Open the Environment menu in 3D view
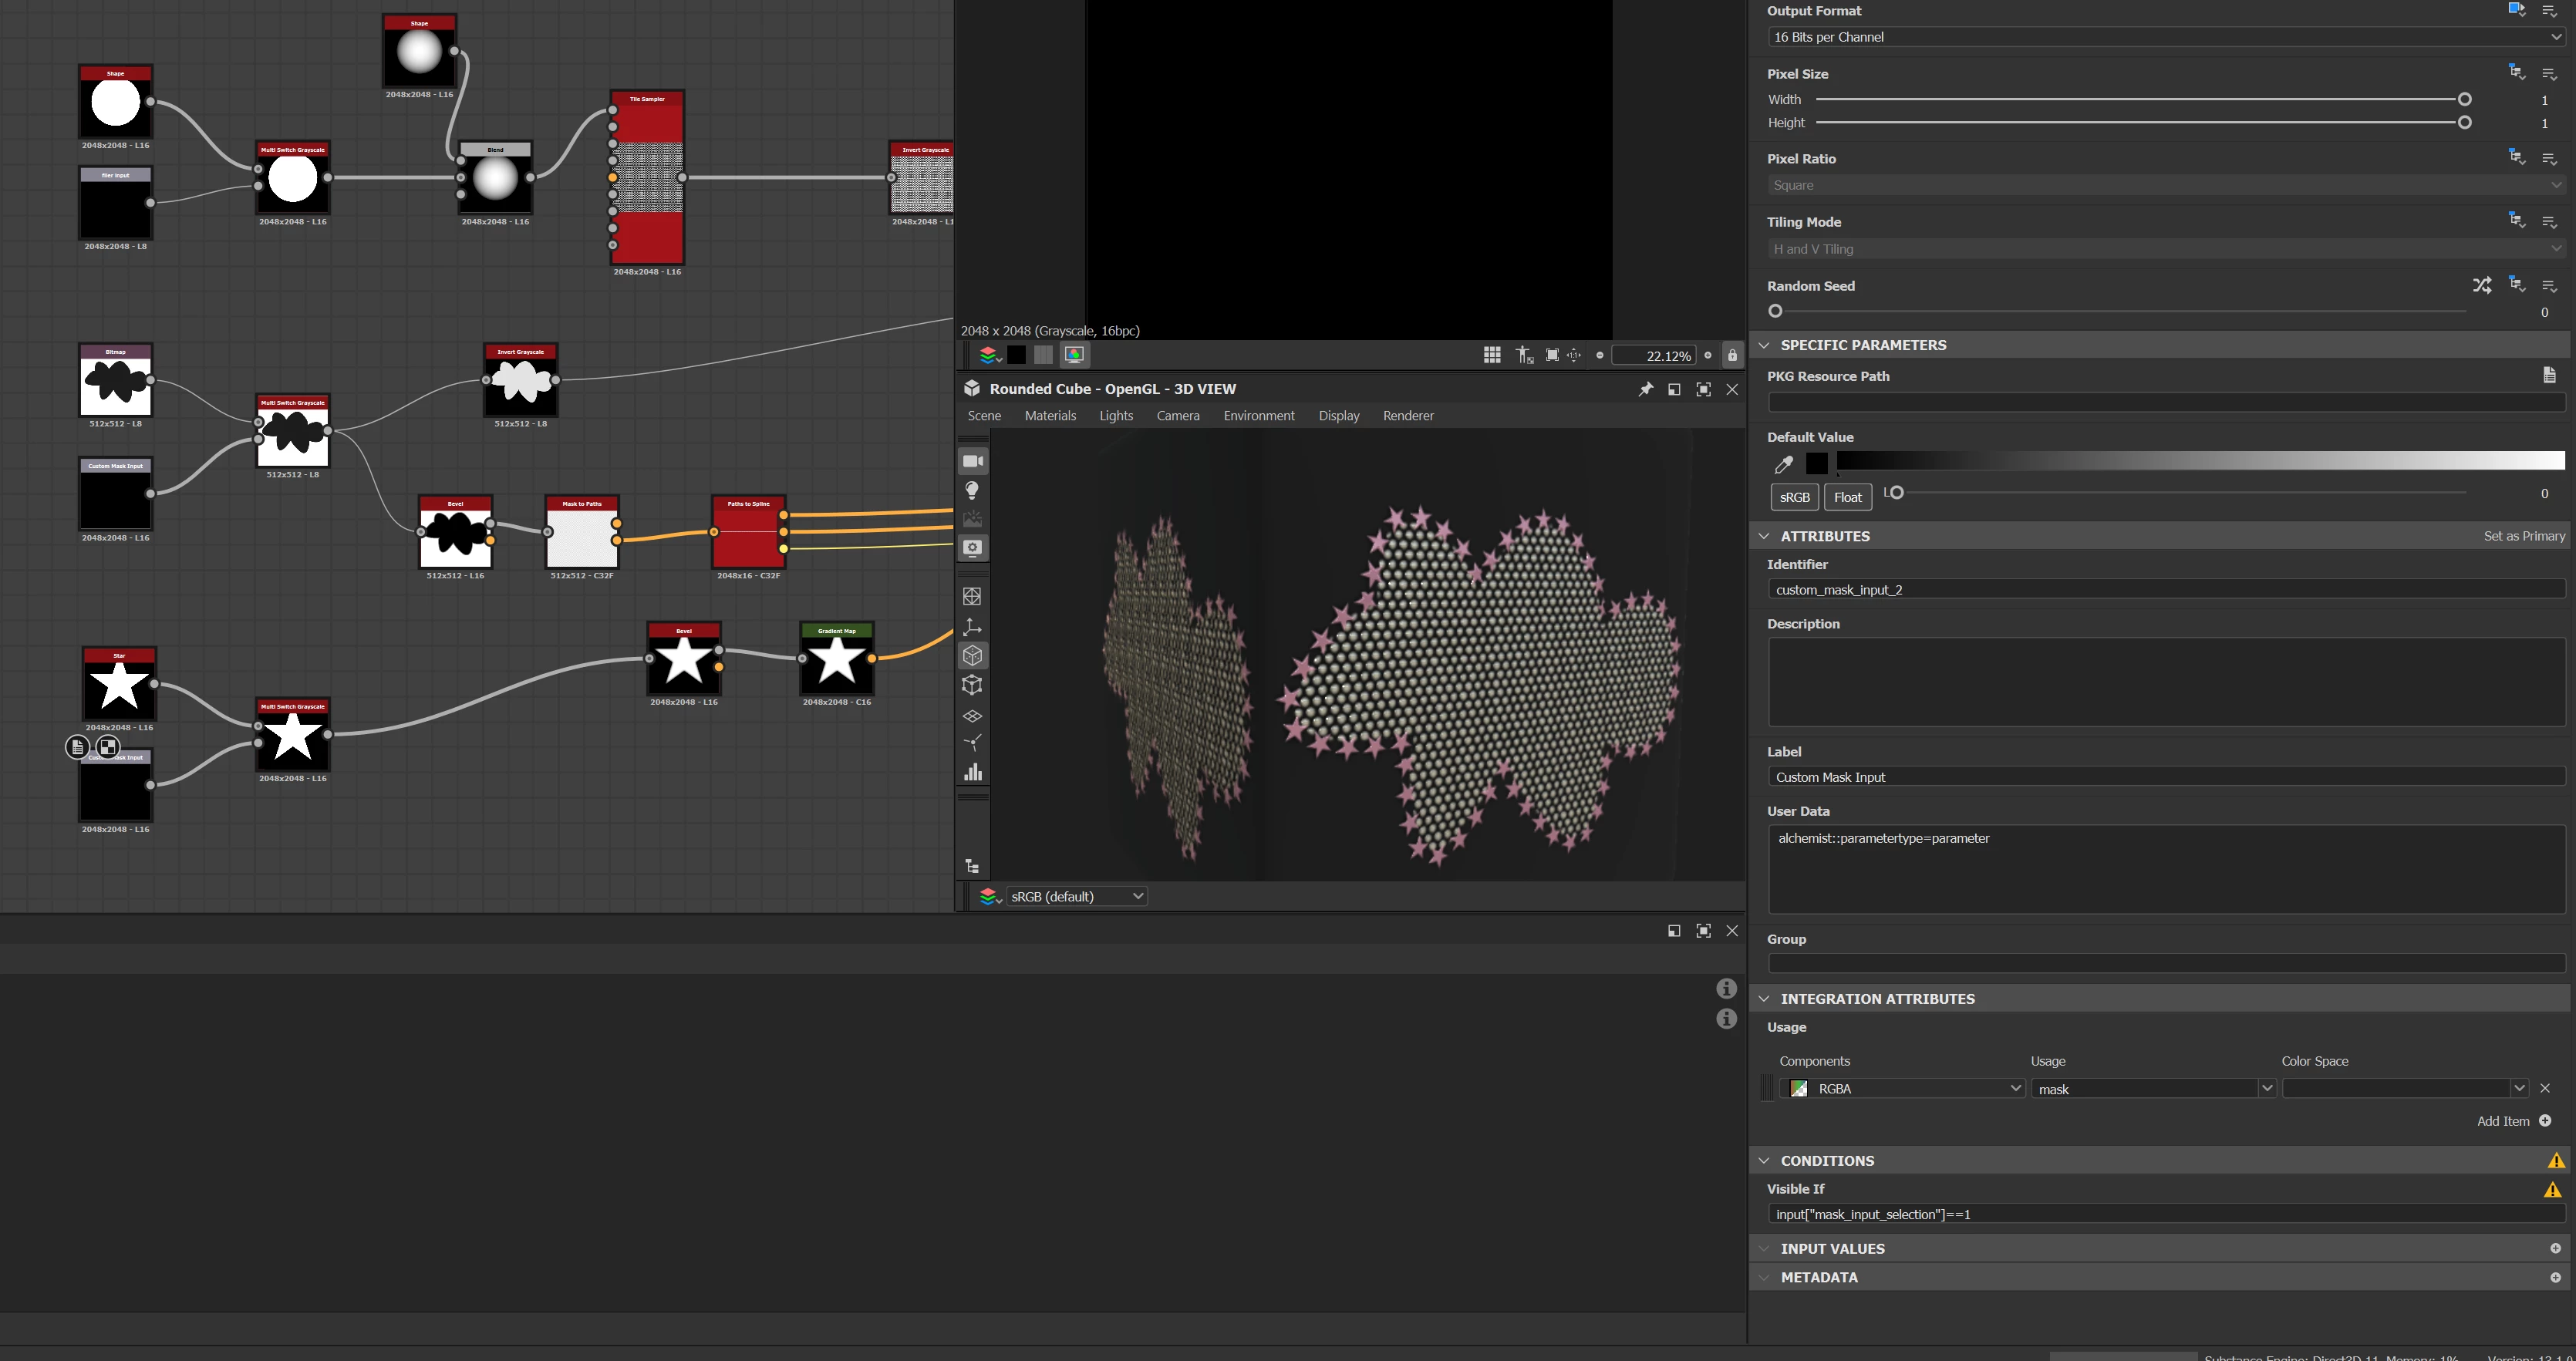This screenshot has height=1361, width=2576. tap(1258, 416)
